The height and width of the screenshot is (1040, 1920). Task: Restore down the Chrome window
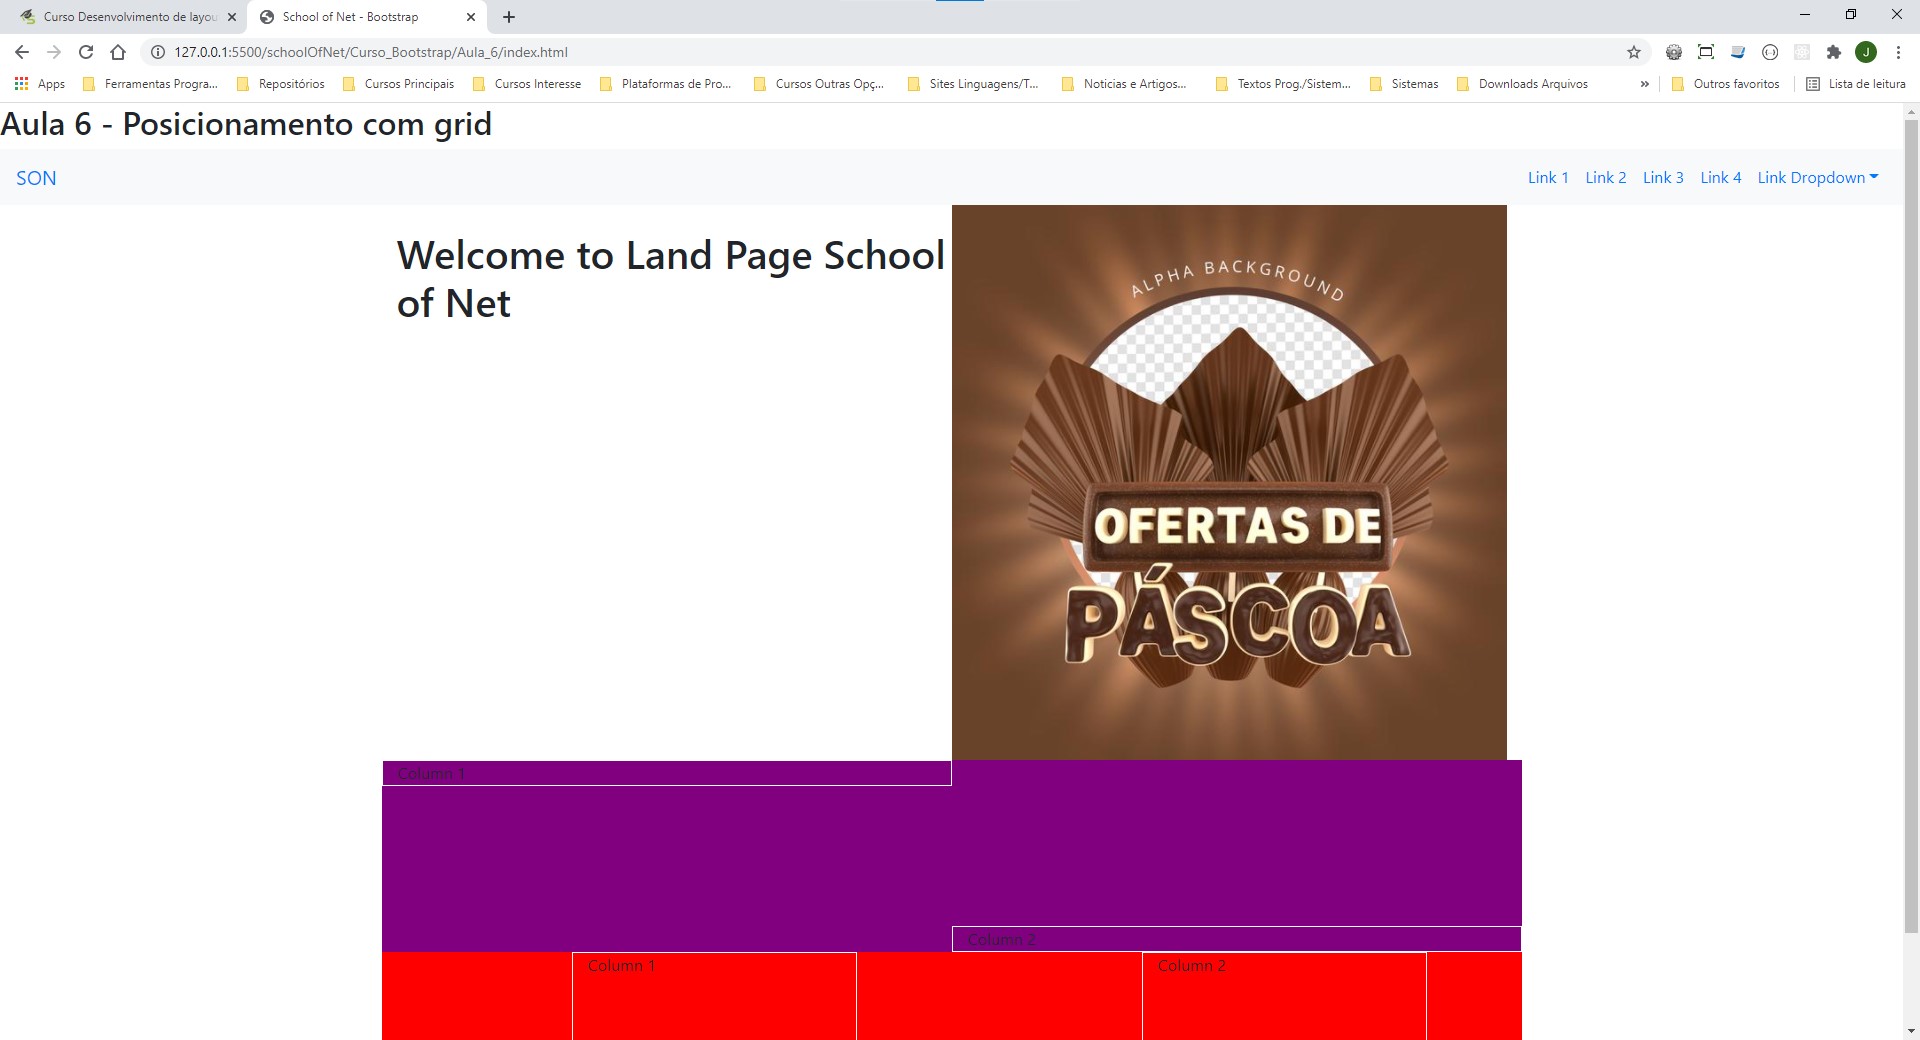coord(1851,15)
